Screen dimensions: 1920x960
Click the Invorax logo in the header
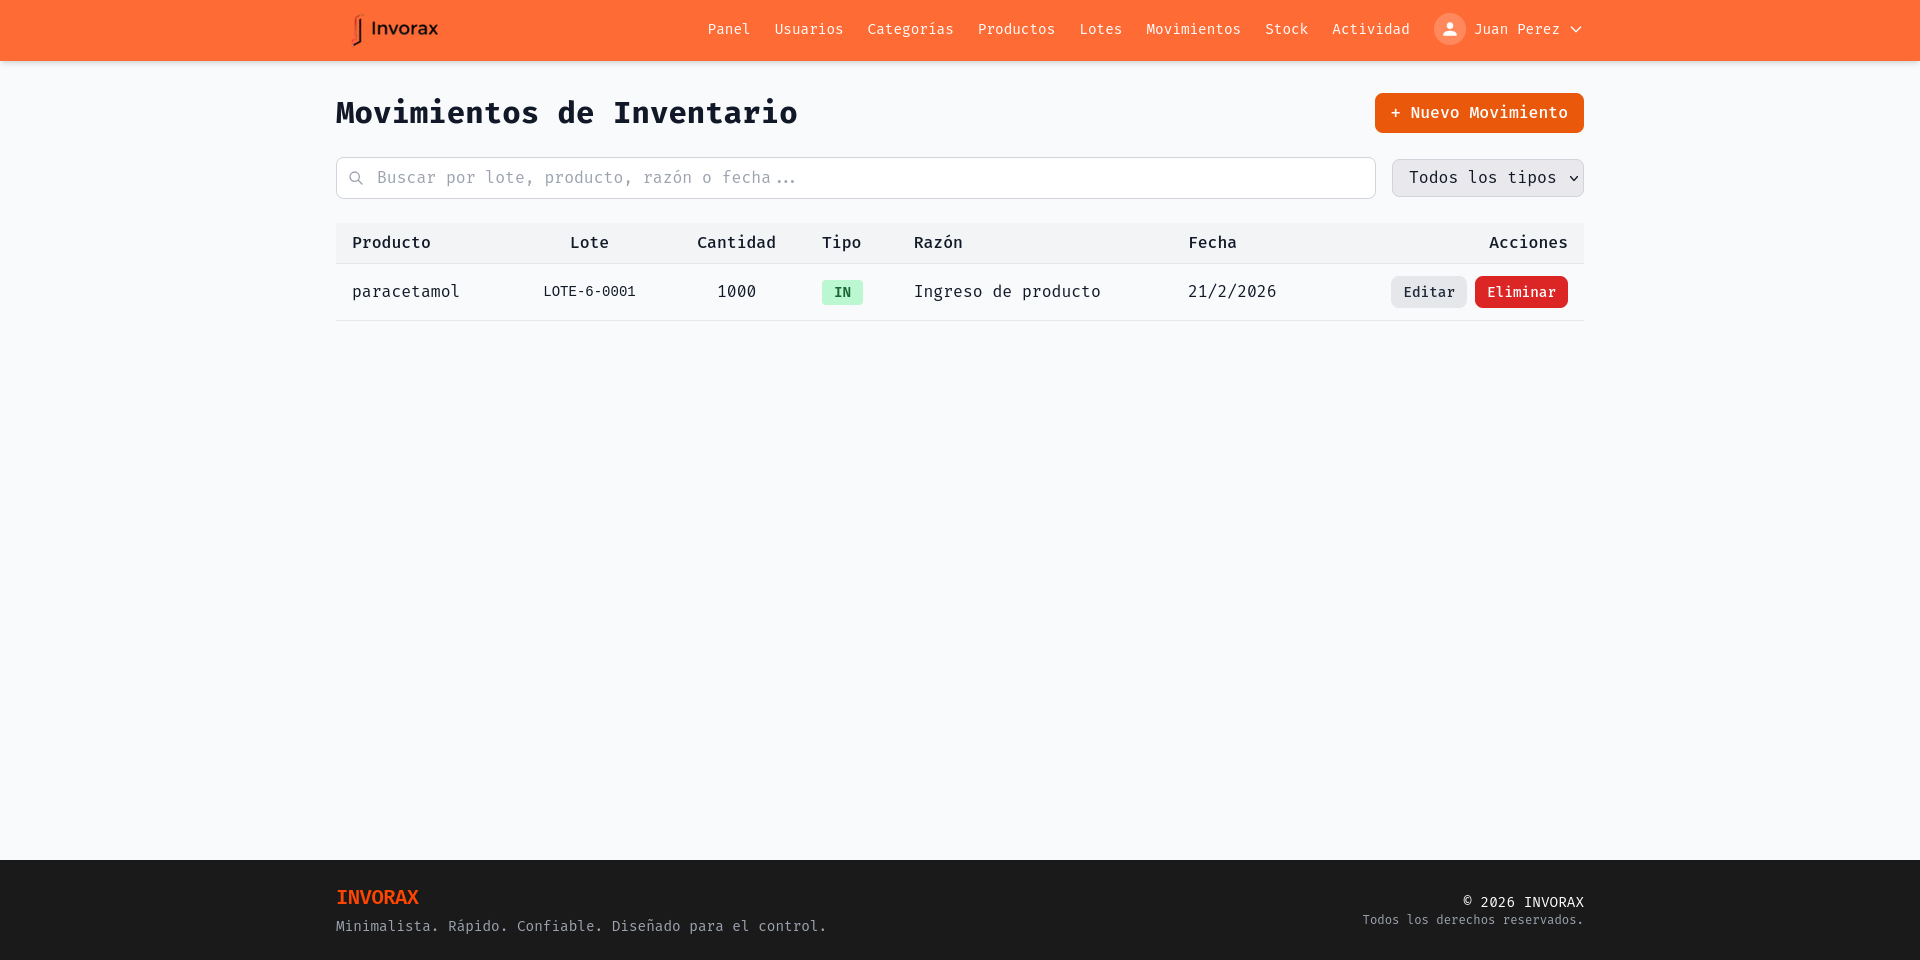[395, 29]
